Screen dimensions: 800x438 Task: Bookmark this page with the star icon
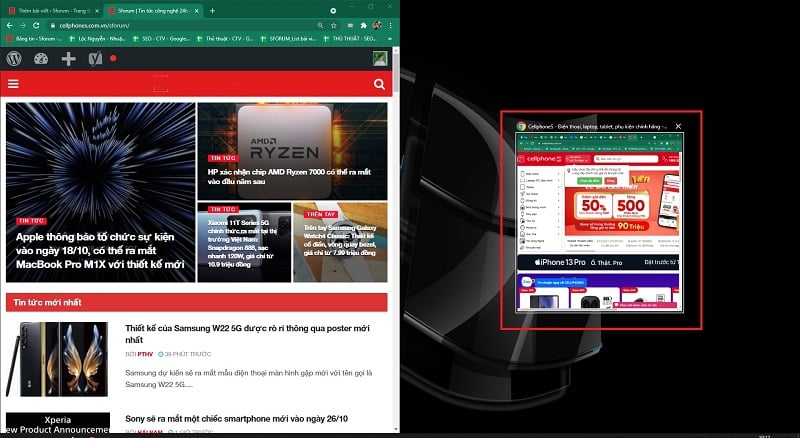[333, 25]
